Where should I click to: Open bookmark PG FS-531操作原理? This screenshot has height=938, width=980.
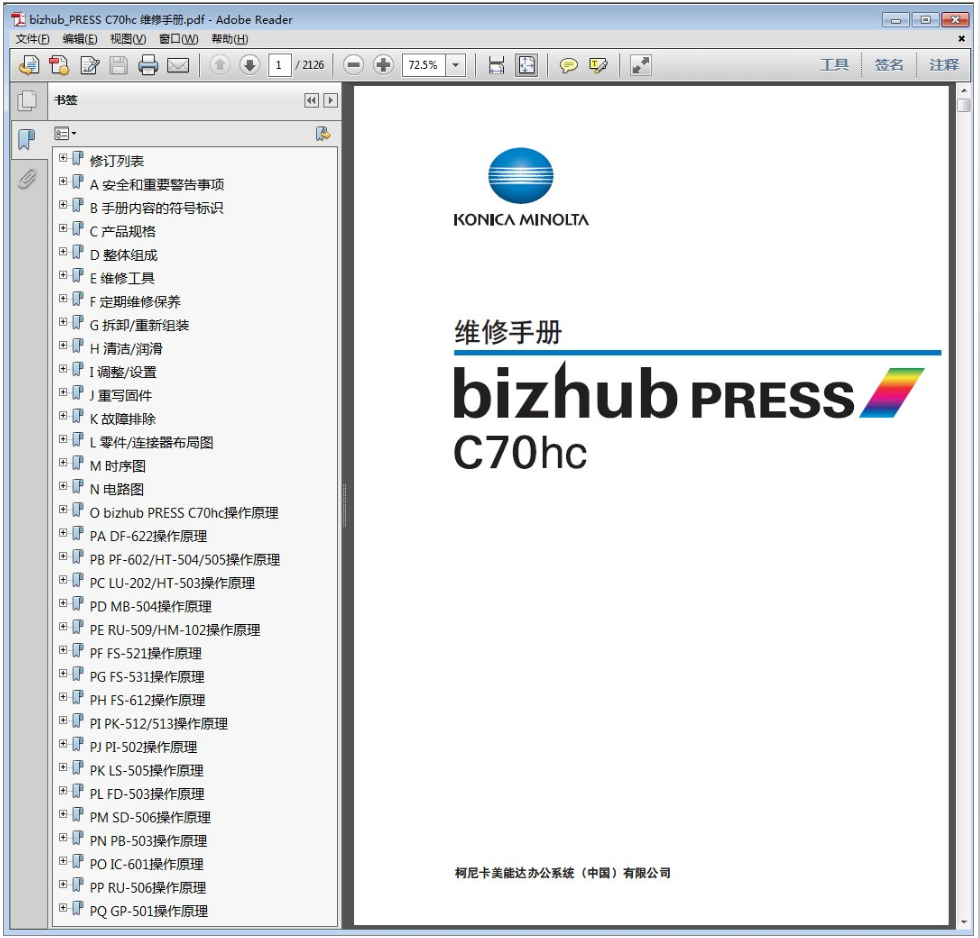[147, 677]
